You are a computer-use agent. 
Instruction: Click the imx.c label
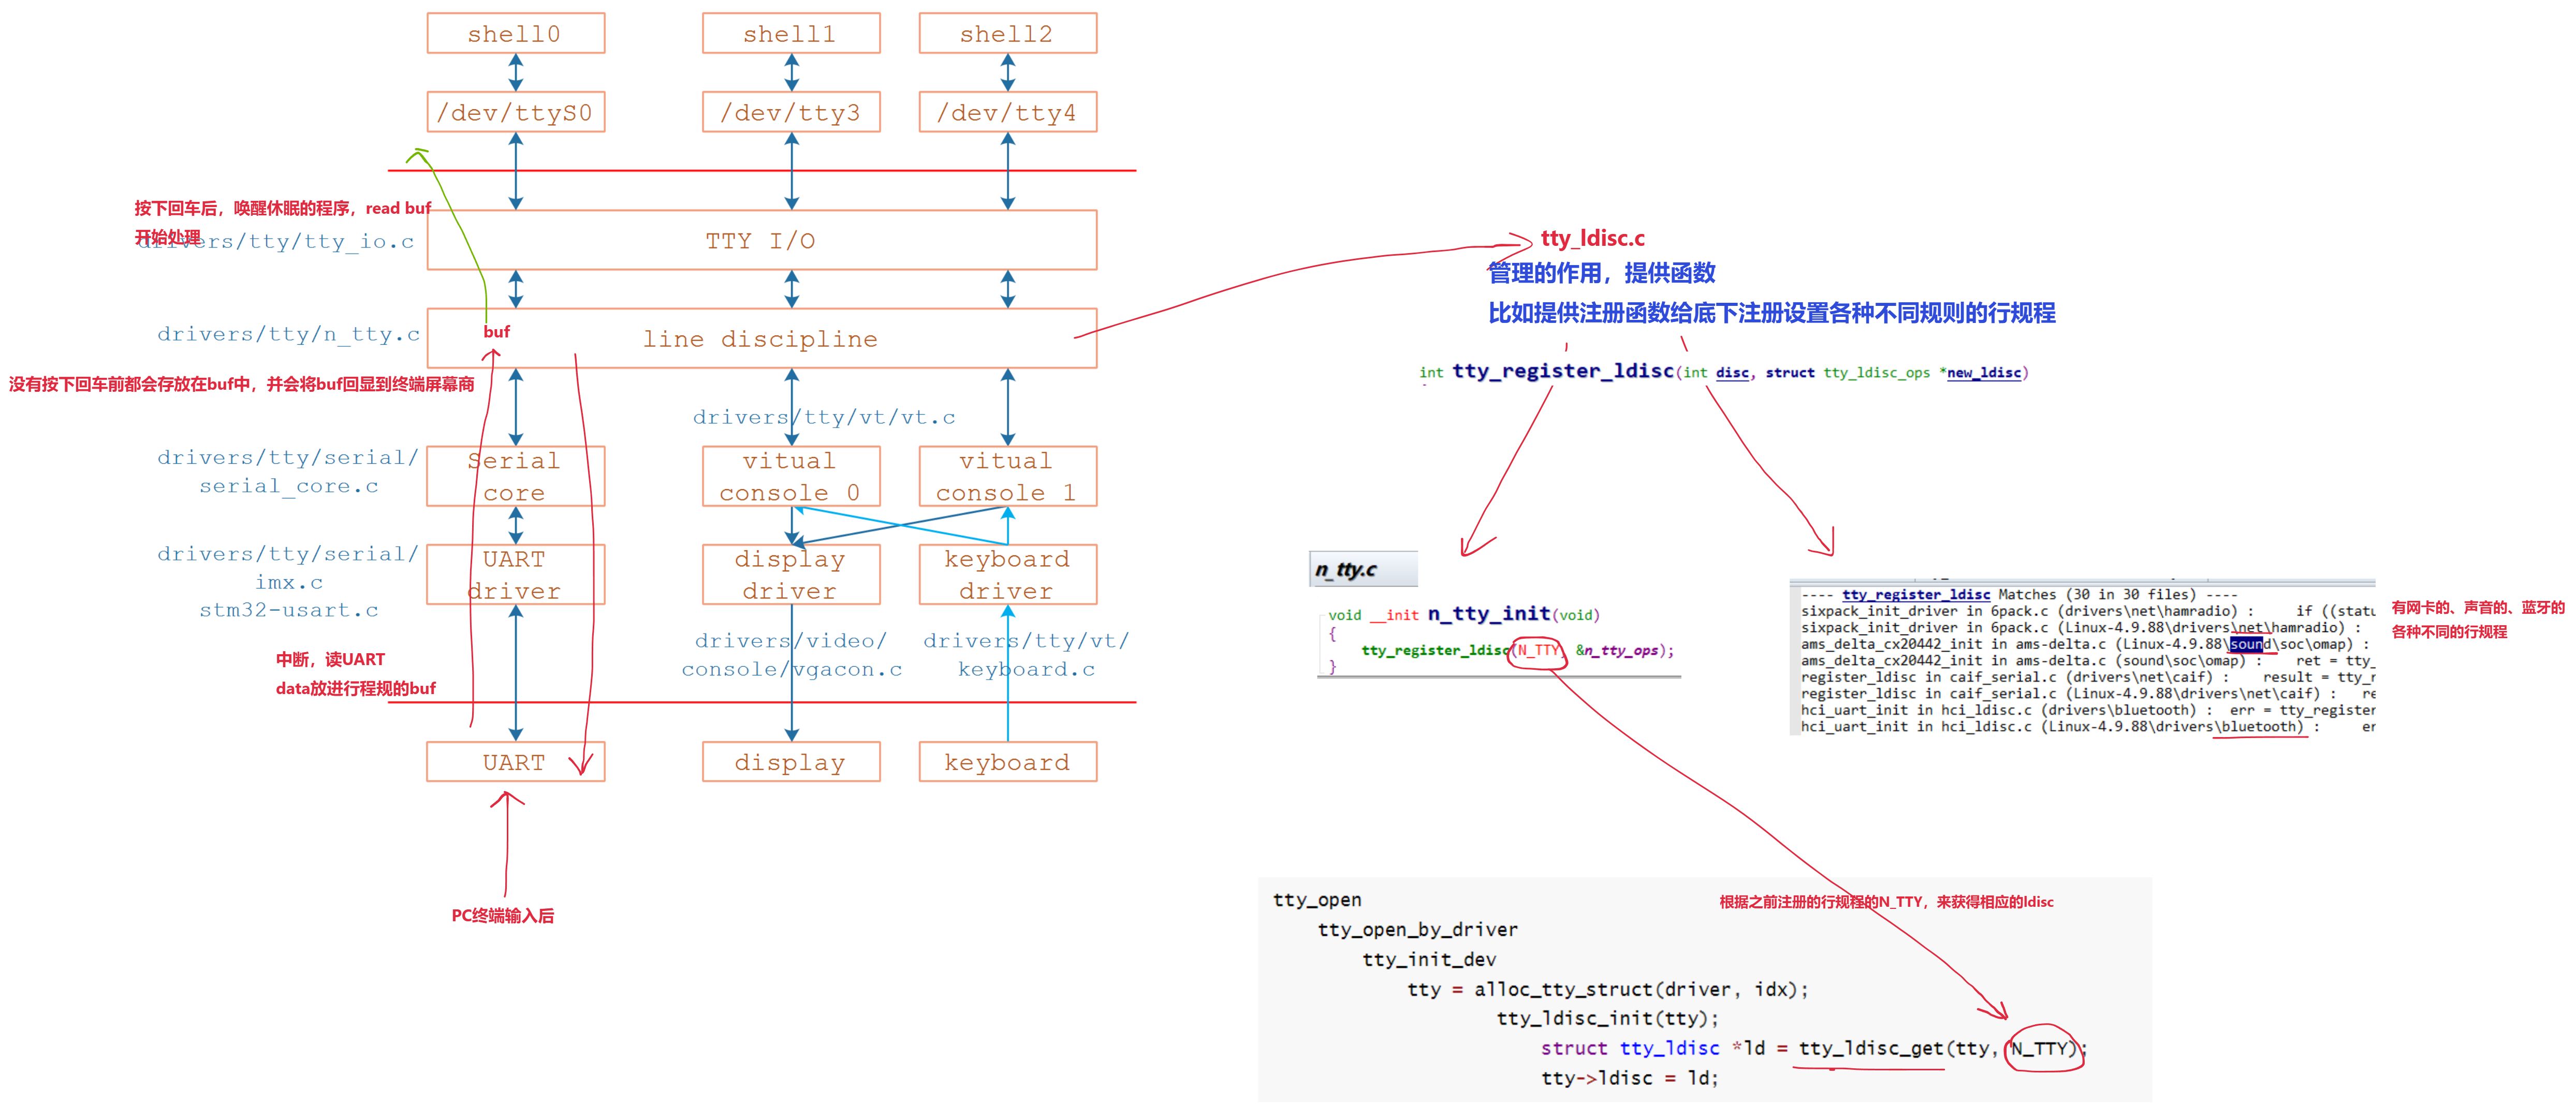[x=288, y=582]
